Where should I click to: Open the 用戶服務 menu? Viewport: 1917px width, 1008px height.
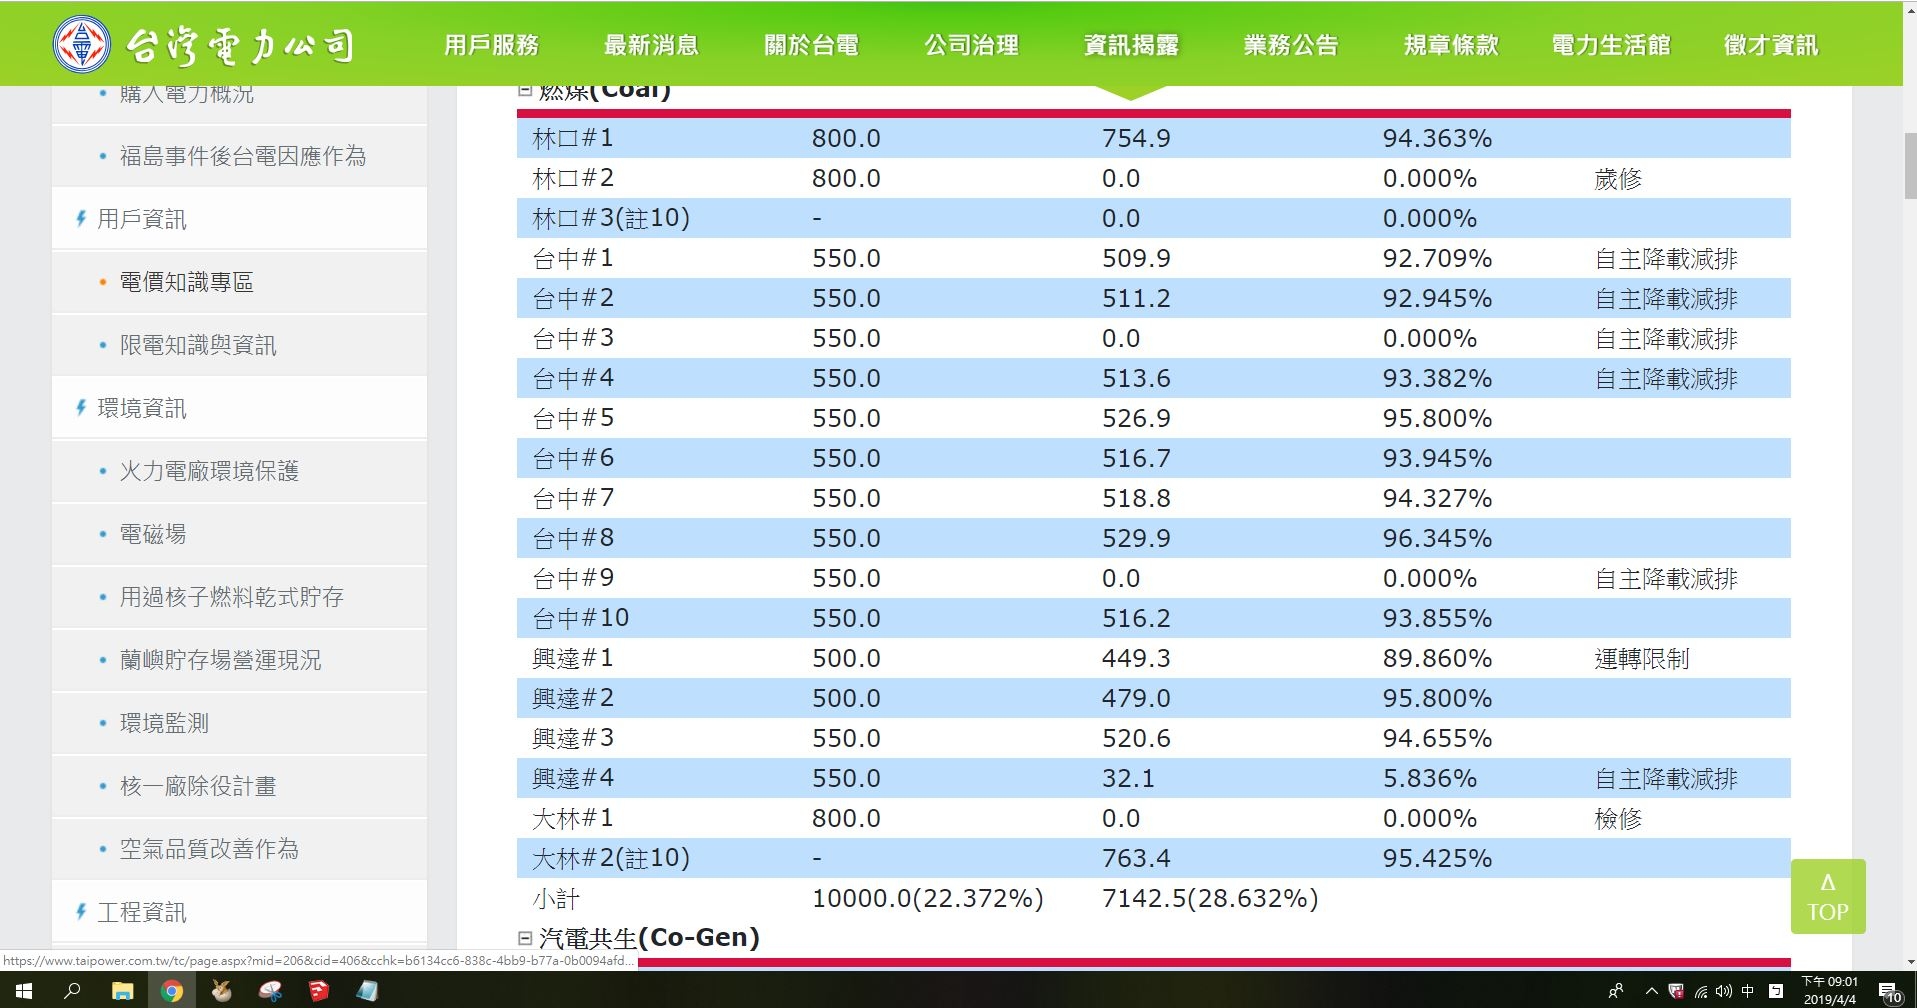tap(491, 45)
